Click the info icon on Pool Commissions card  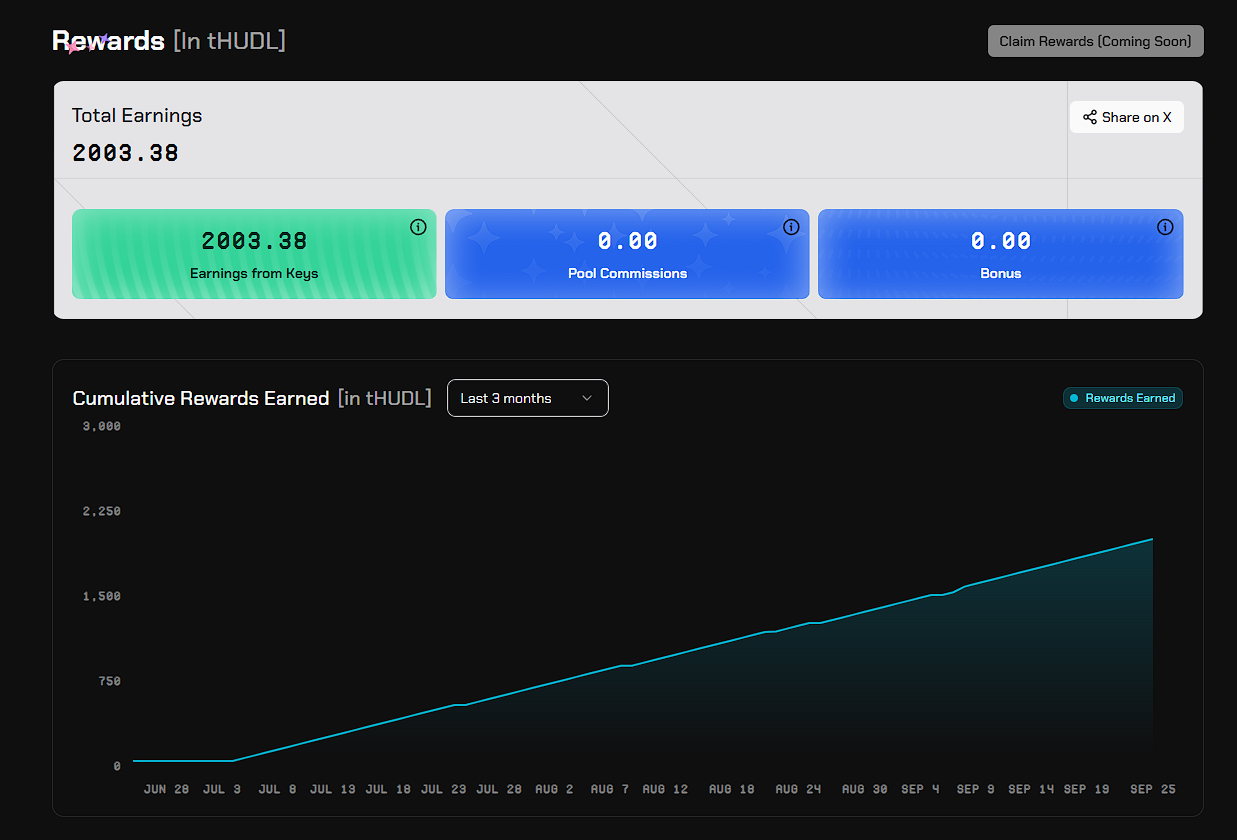(791, 227)
